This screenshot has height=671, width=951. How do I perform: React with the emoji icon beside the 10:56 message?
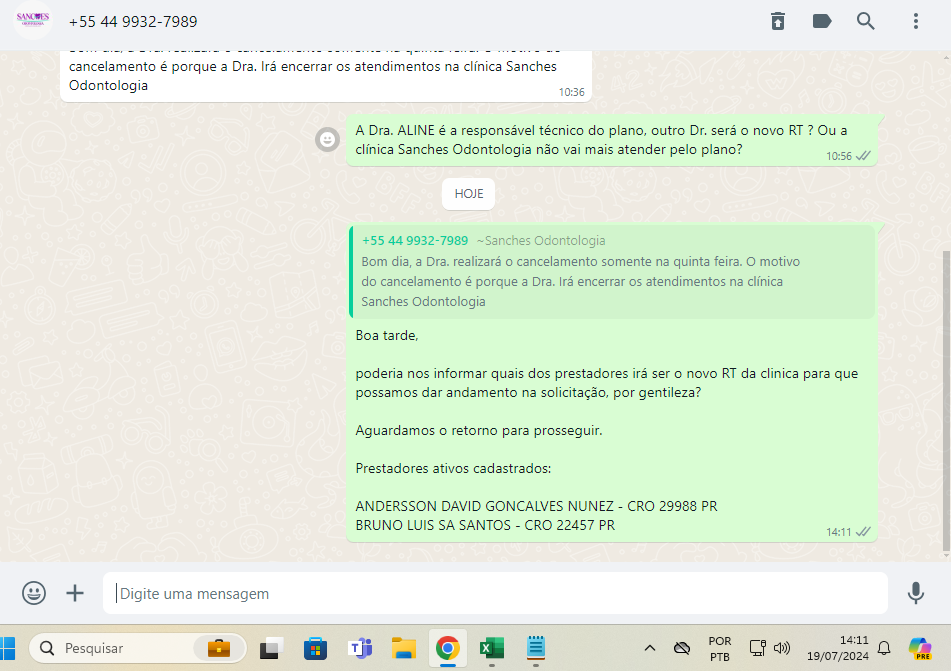[328, 140]
